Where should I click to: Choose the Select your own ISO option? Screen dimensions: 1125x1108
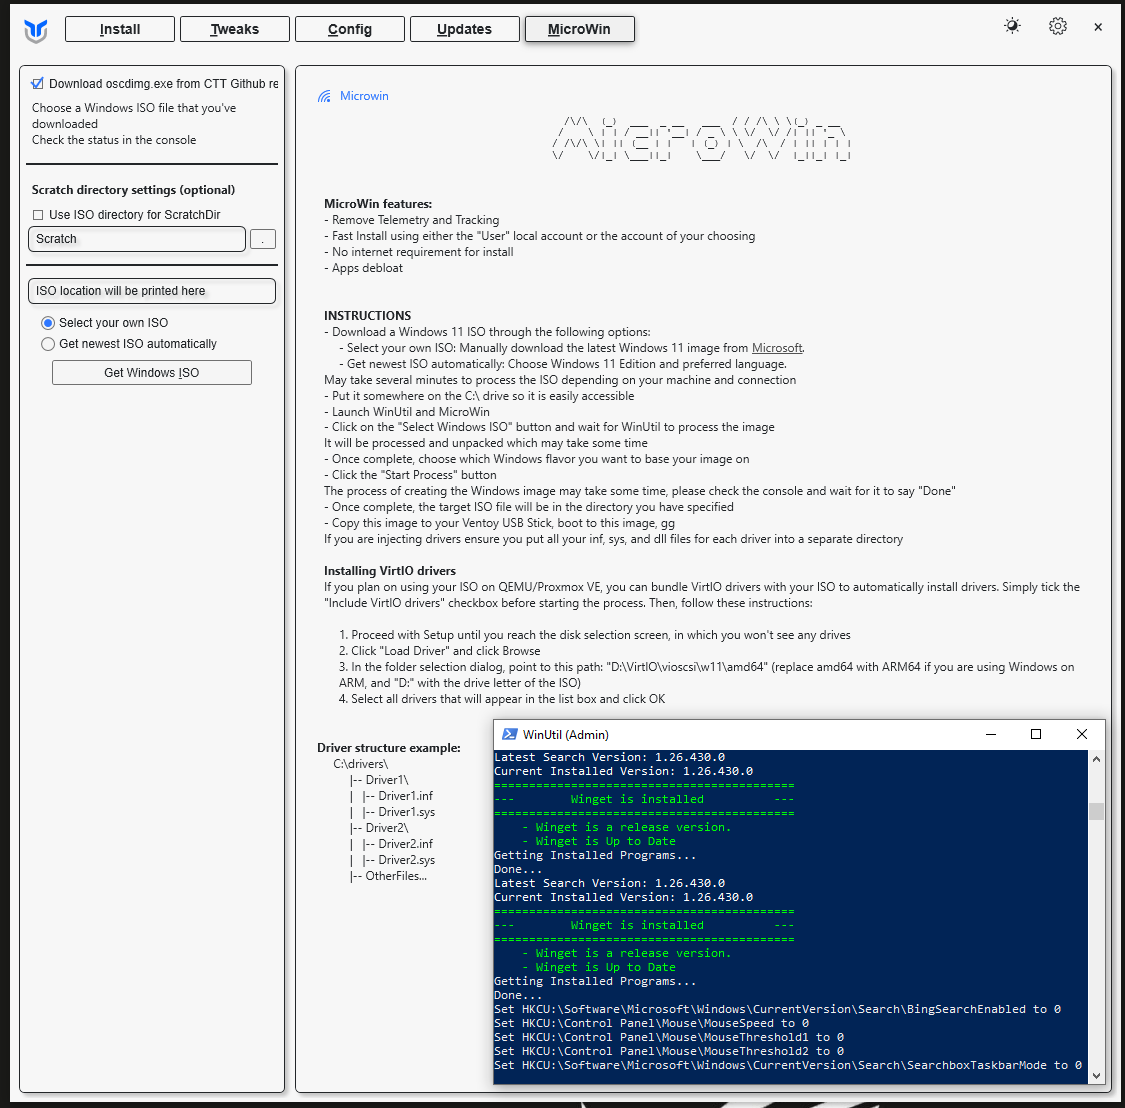point(48,323)
